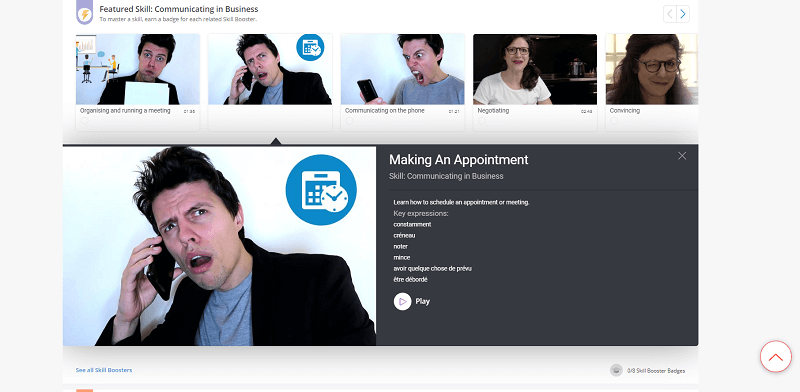Go to next Skill Booster carousel page
Viewport: 800px width, 392px height.
point(683,14)
